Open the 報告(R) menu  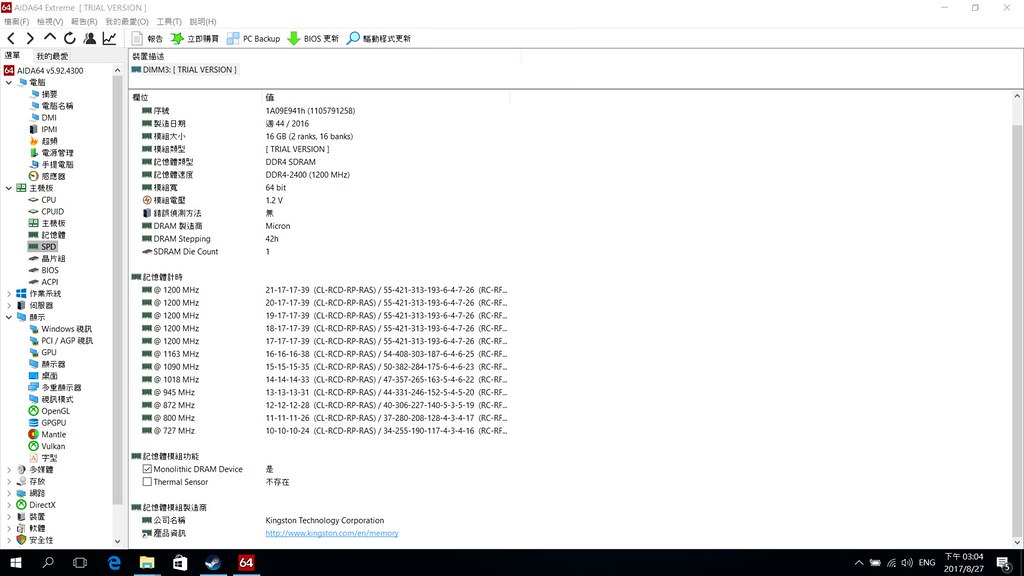point(84,22)
